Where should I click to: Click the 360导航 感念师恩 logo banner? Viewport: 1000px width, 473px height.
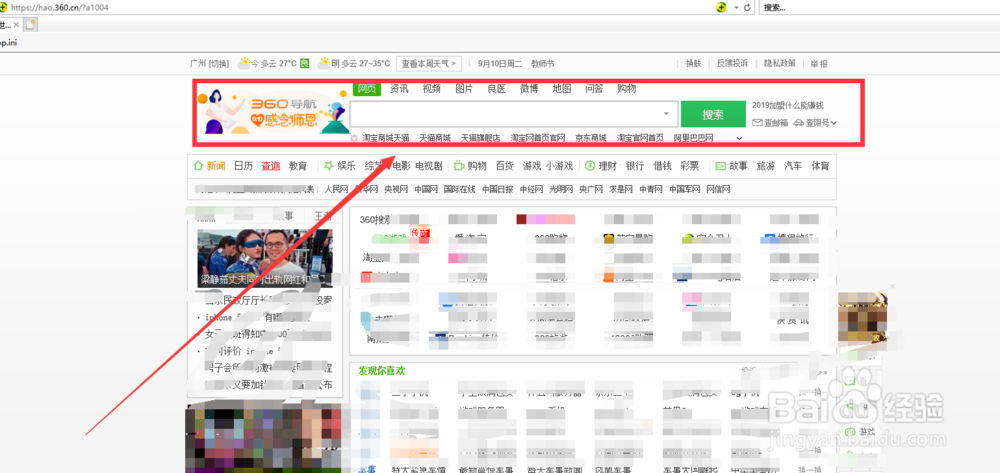click(x=272, y=112)
